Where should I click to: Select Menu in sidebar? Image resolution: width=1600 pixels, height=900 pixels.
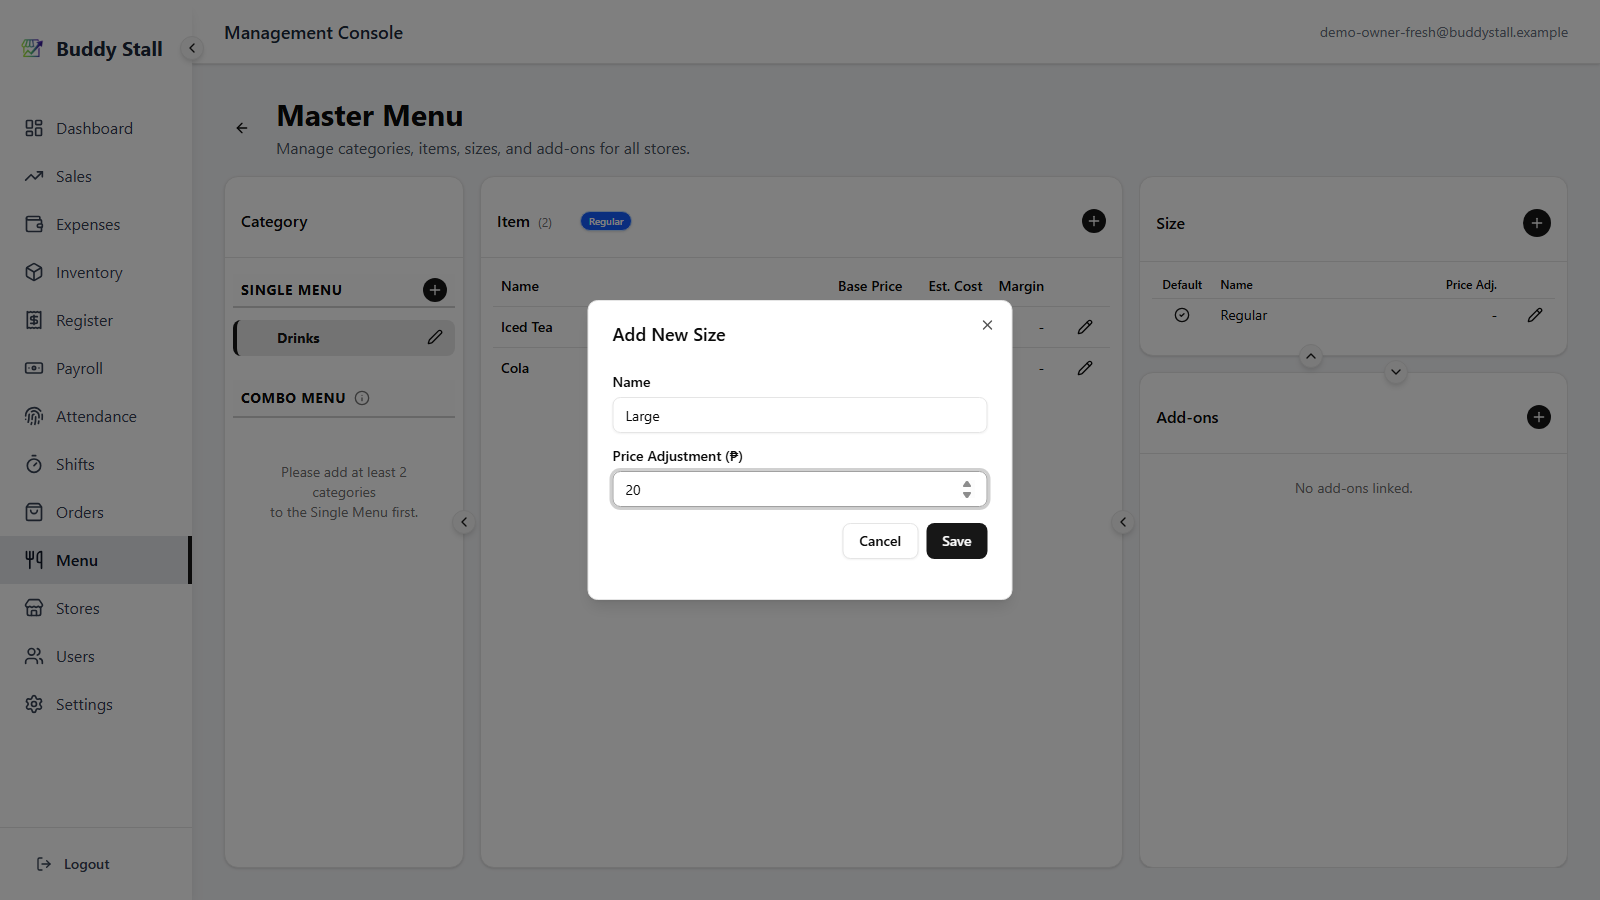click(x=95, y=560)
